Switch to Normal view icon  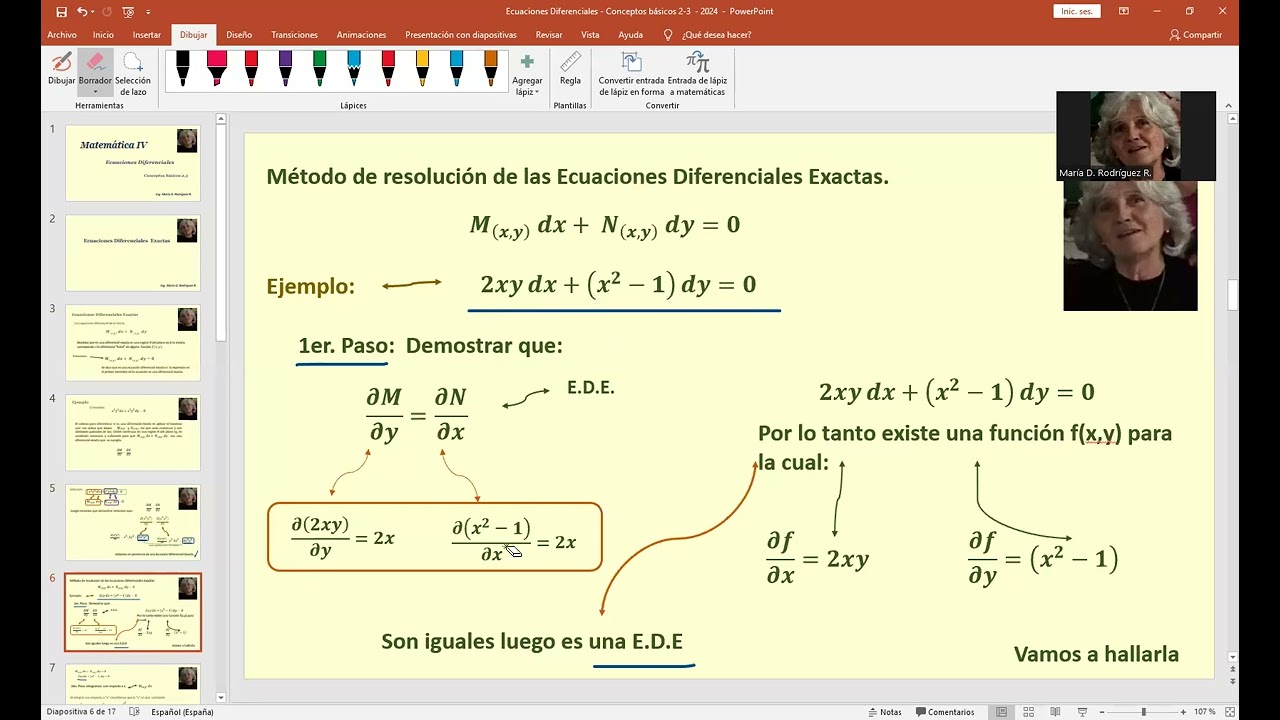pyautogui.click(x=1002, y=712)
